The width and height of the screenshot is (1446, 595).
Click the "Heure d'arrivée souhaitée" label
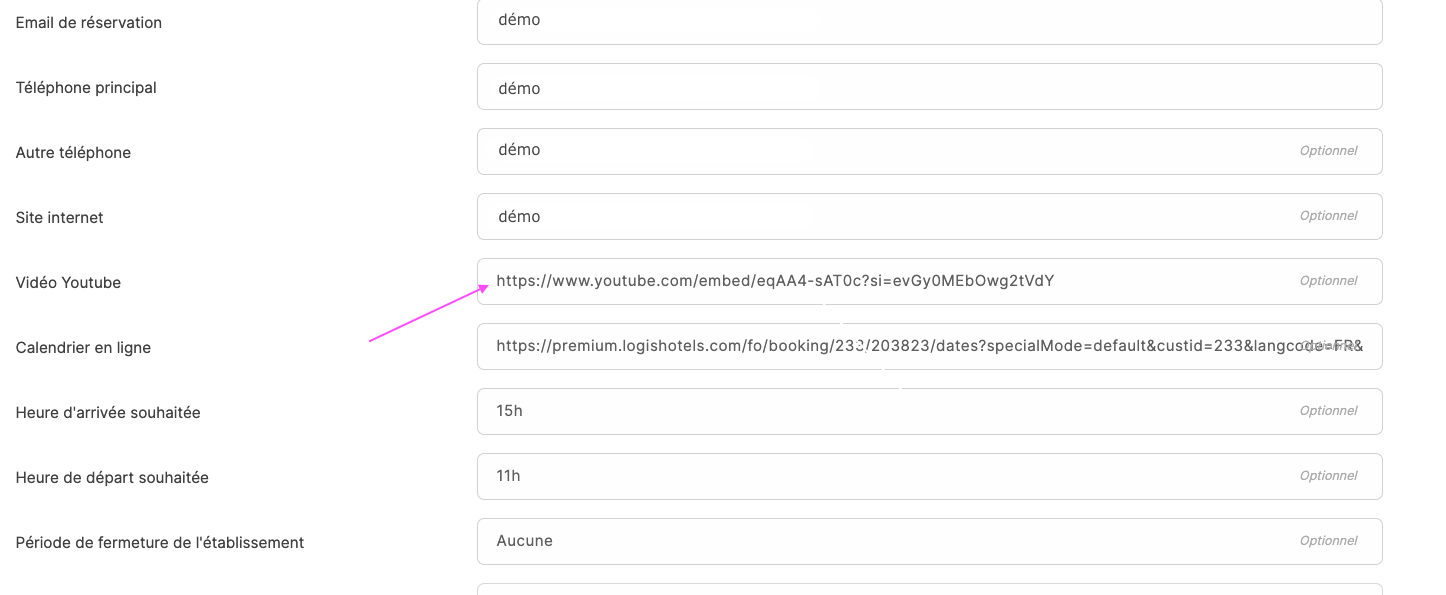pyautogui.click(x=108, y=413)
